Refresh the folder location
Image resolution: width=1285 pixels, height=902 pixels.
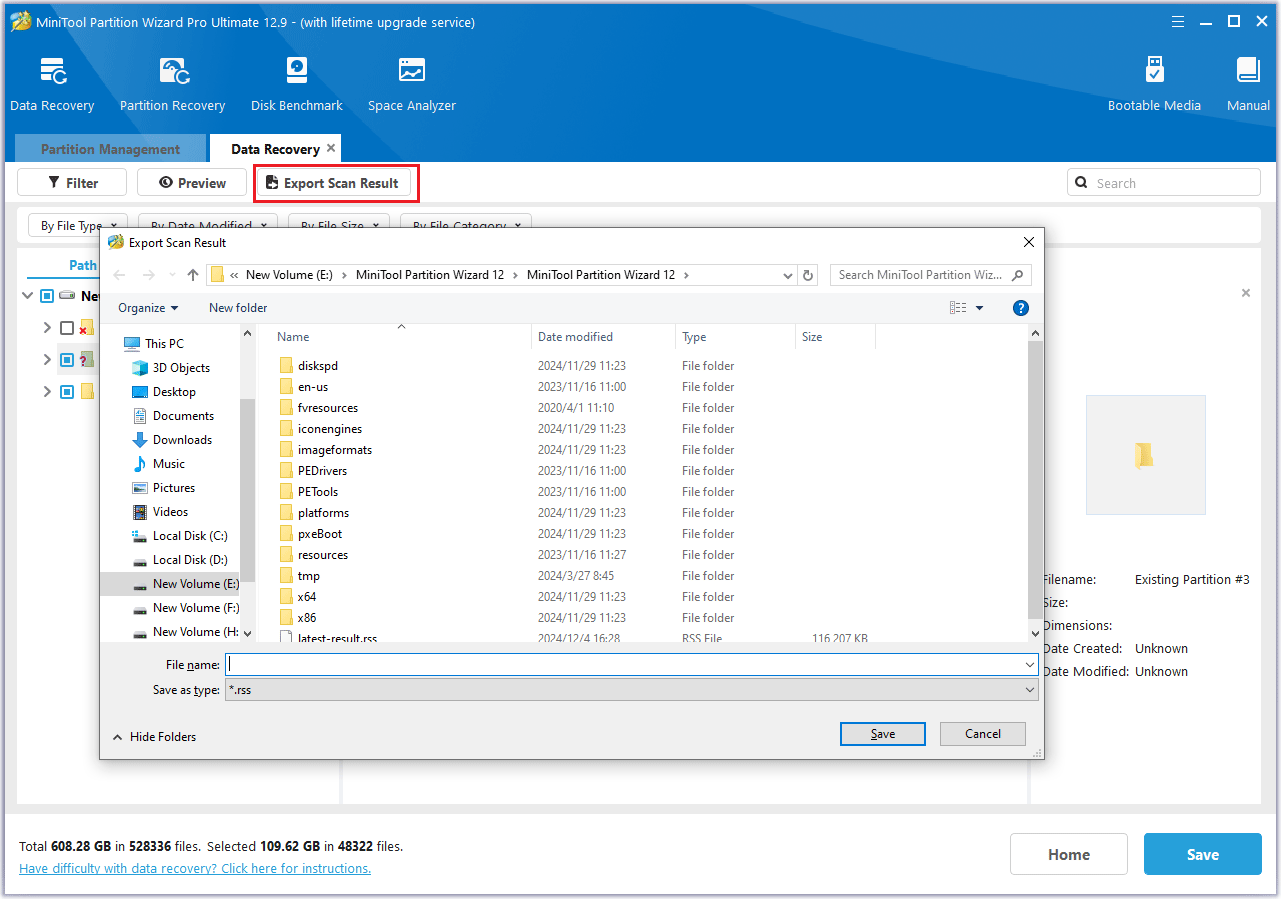[x=810, y=275]
